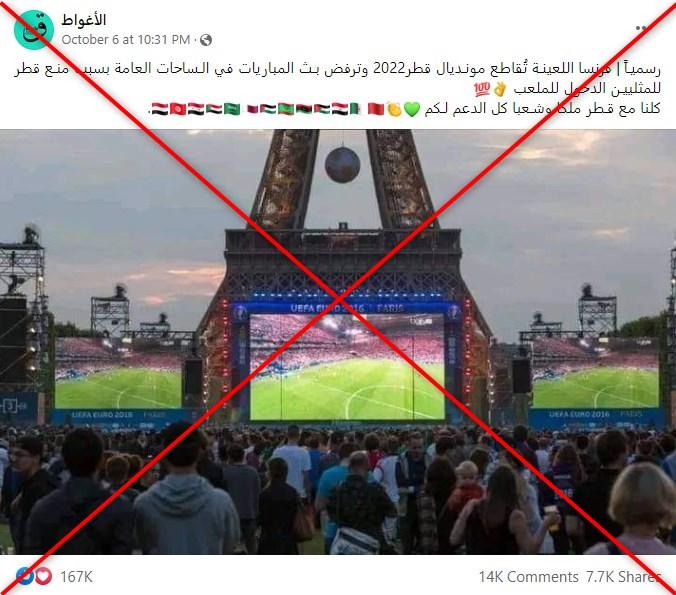676x595 pixels.
Task: Click the clapping hands emoji in caption
Action: tap(394, 110)
